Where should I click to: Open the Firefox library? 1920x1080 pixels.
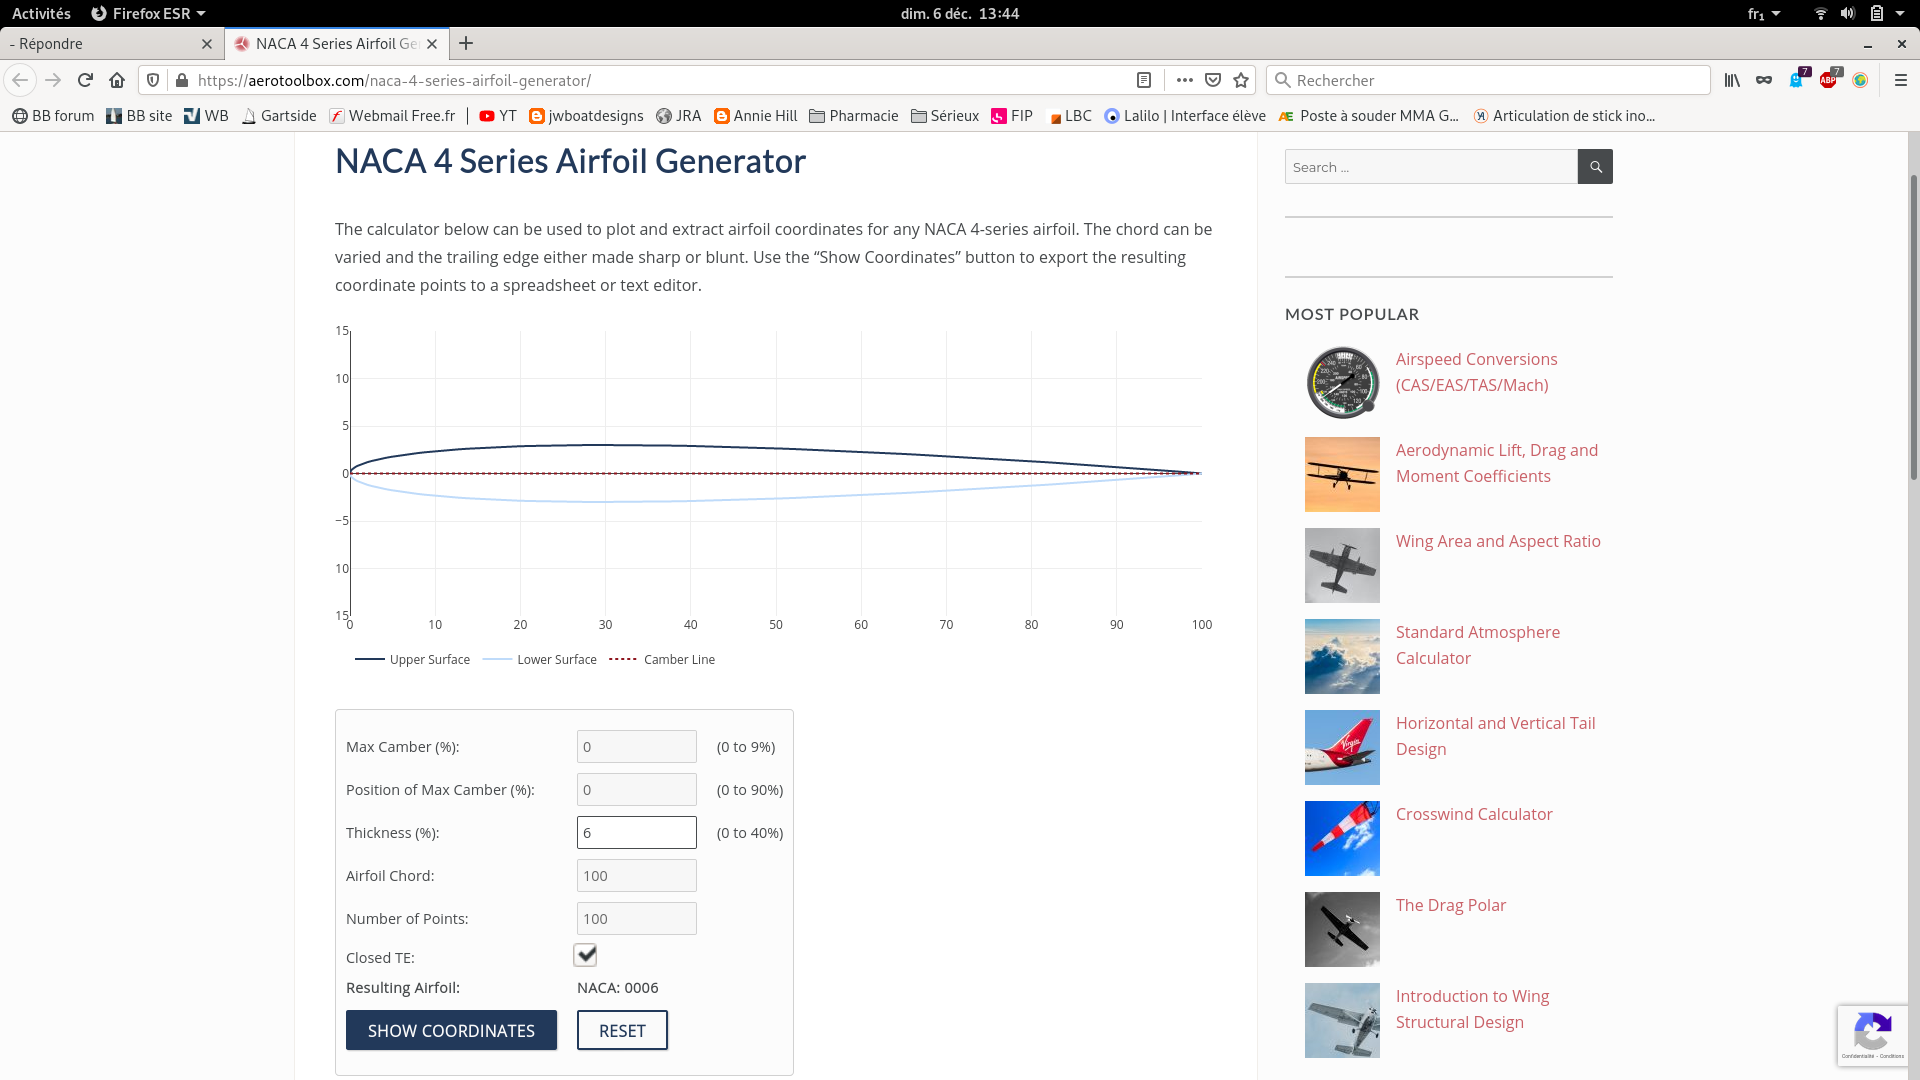(x=1732, y=80)
